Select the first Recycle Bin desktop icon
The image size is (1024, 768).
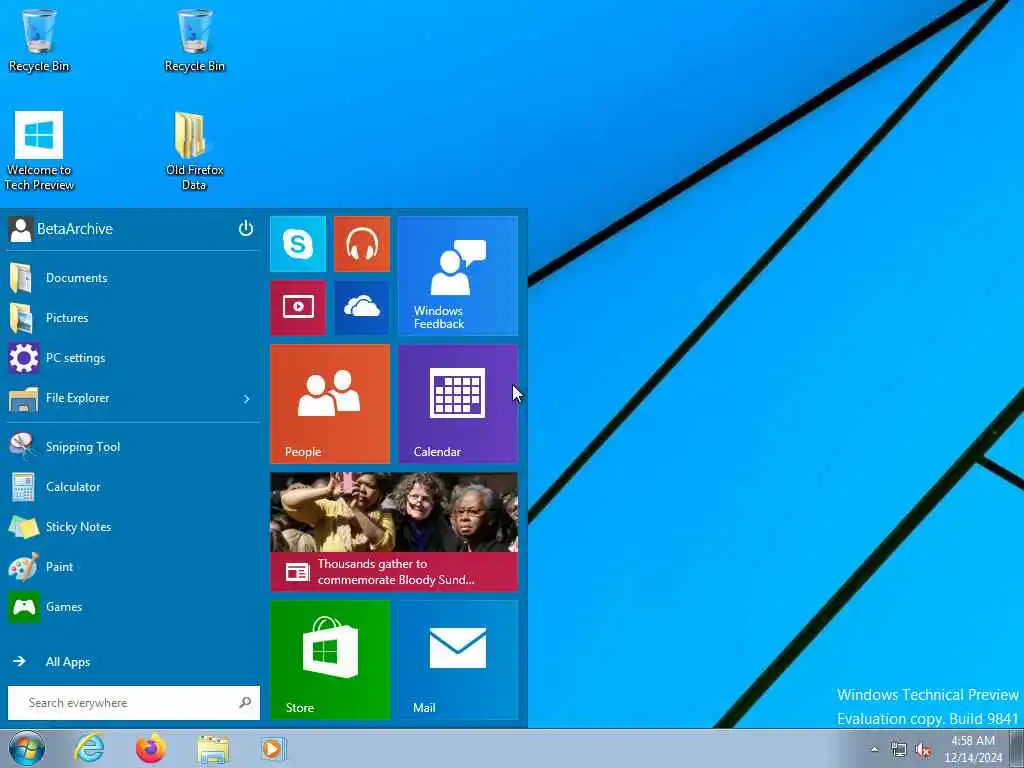point(39,40)
